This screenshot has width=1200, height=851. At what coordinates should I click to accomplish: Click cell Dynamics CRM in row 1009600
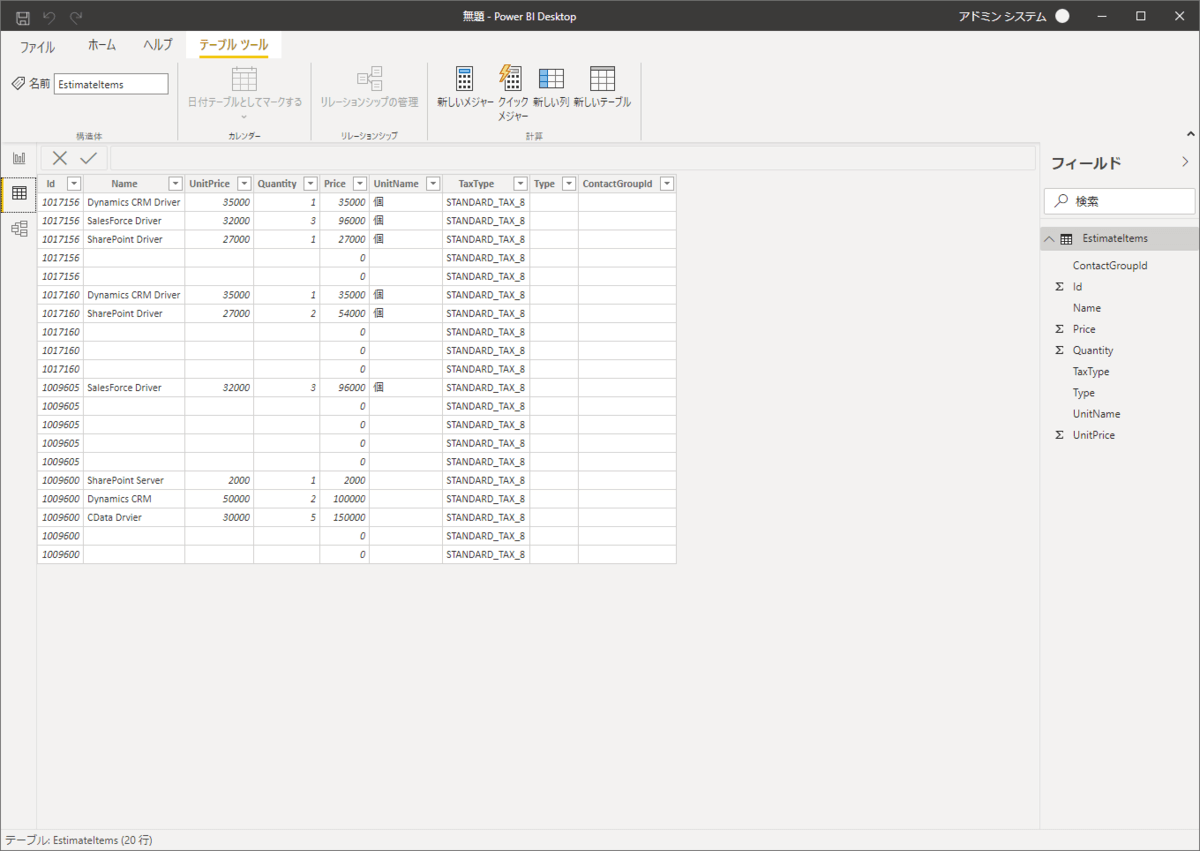point(134,499)
